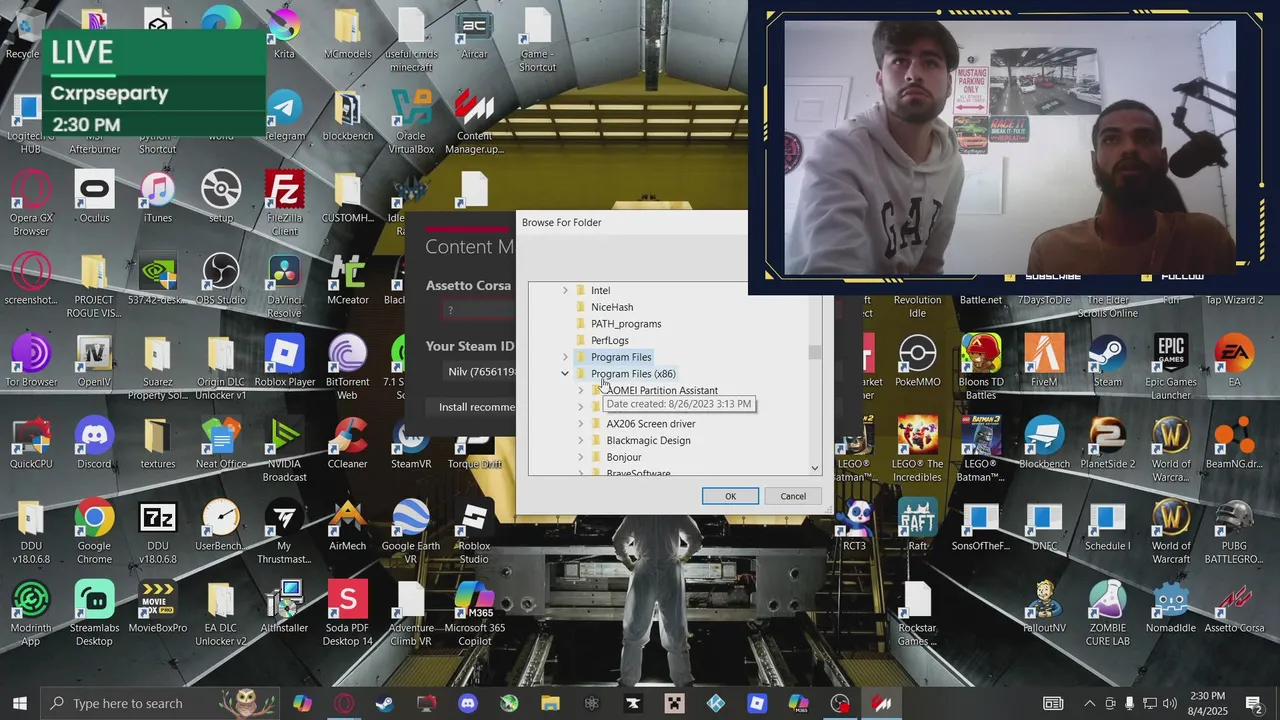Launch Roblox Player desktop icon

point(285,361)
